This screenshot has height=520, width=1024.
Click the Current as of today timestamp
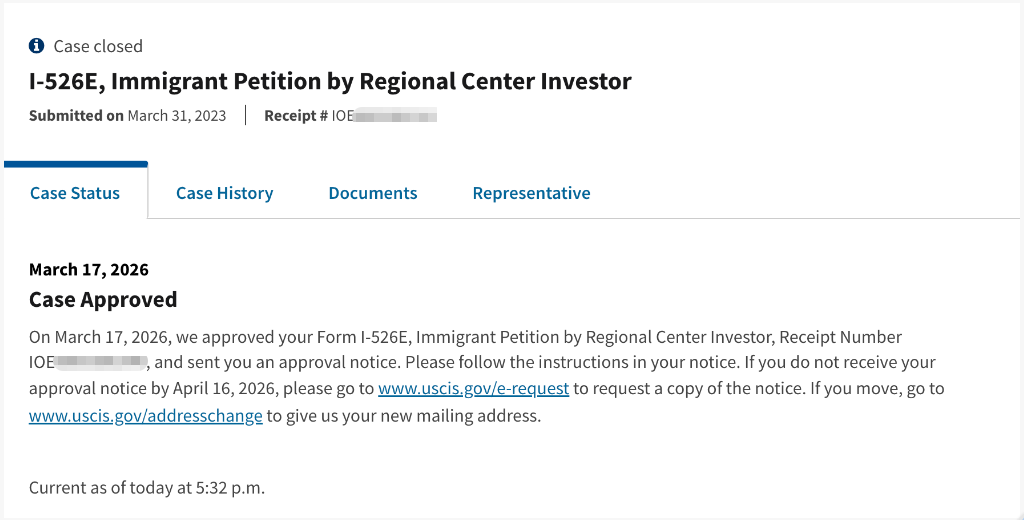tap(146, 488)
